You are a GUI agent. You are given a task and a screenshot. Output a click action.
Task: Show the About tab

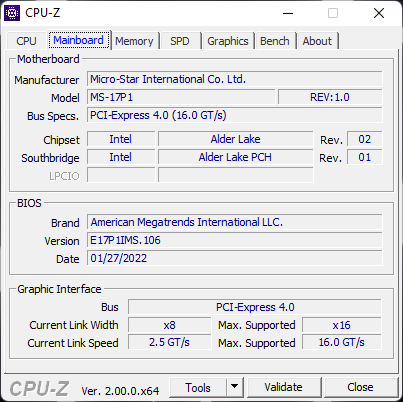tap(317, 41)
